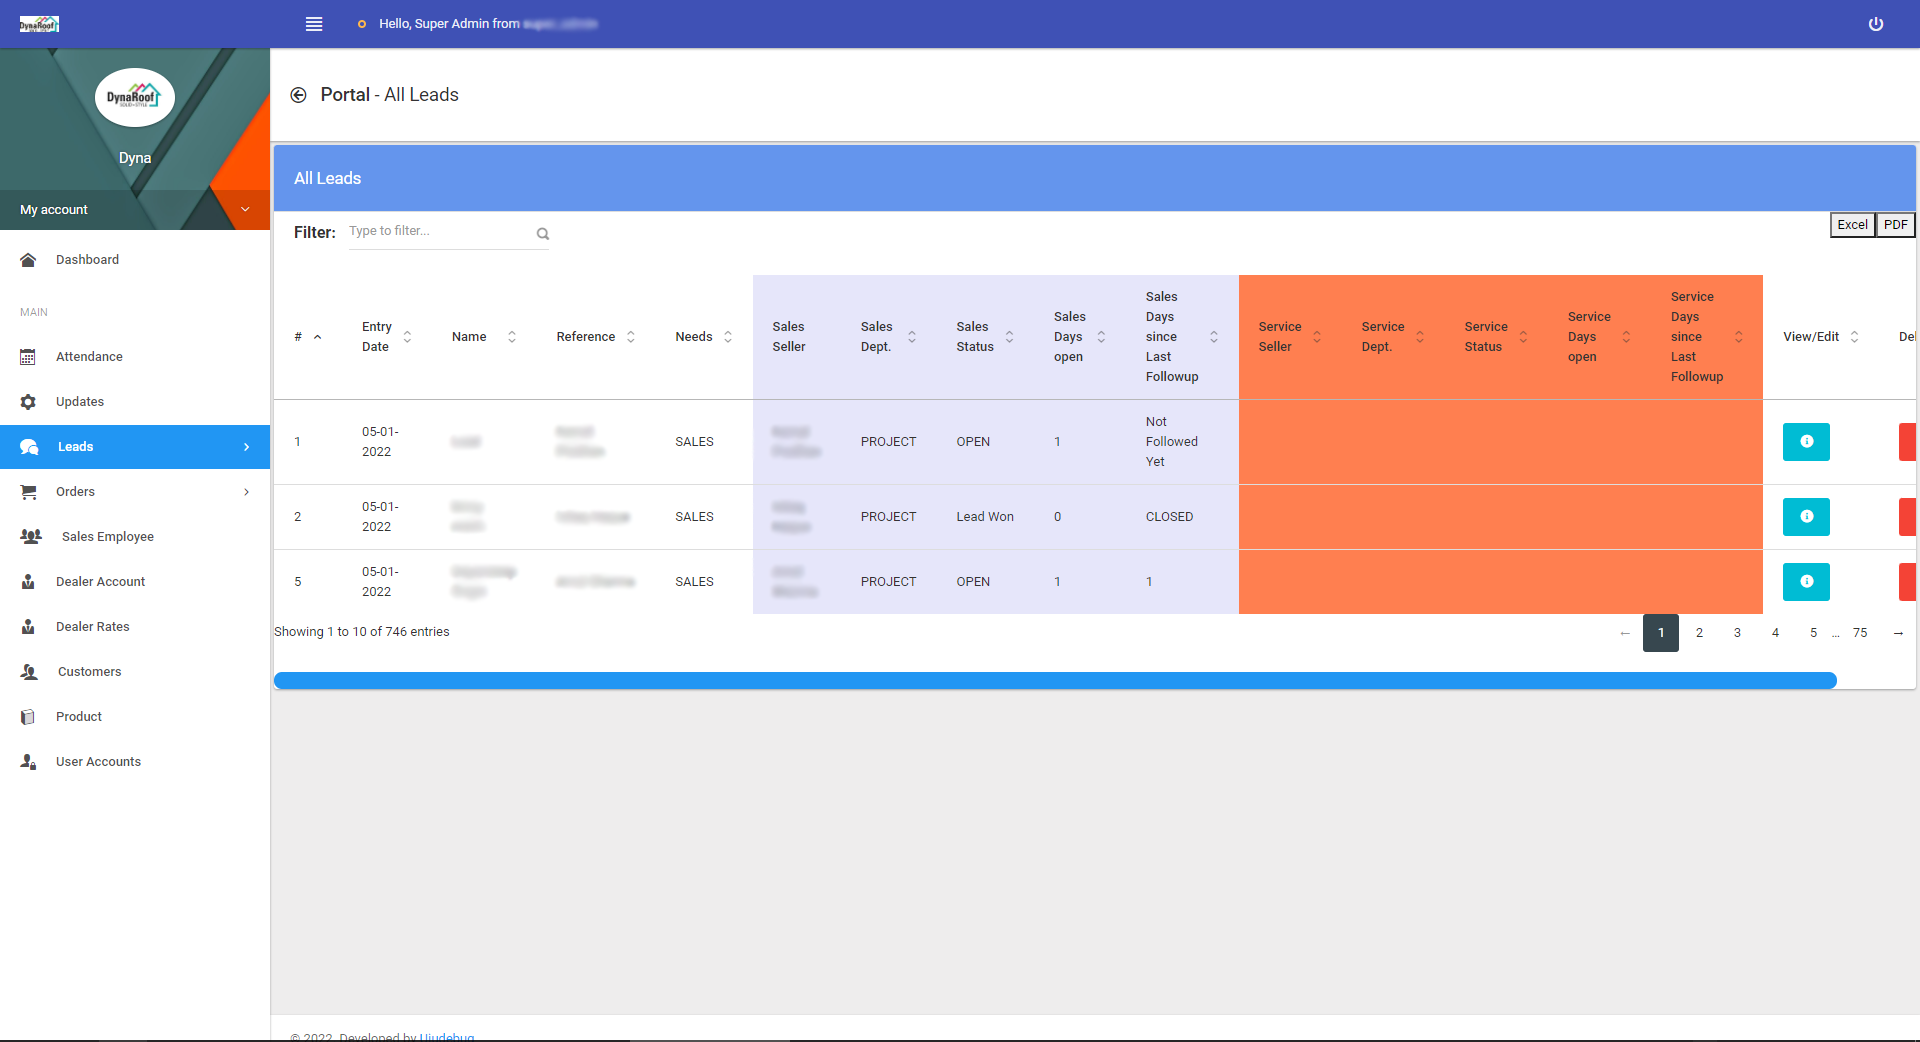Open the Dashboard page
This screenshot has width=1920, height=1042.
pos(87,259)
